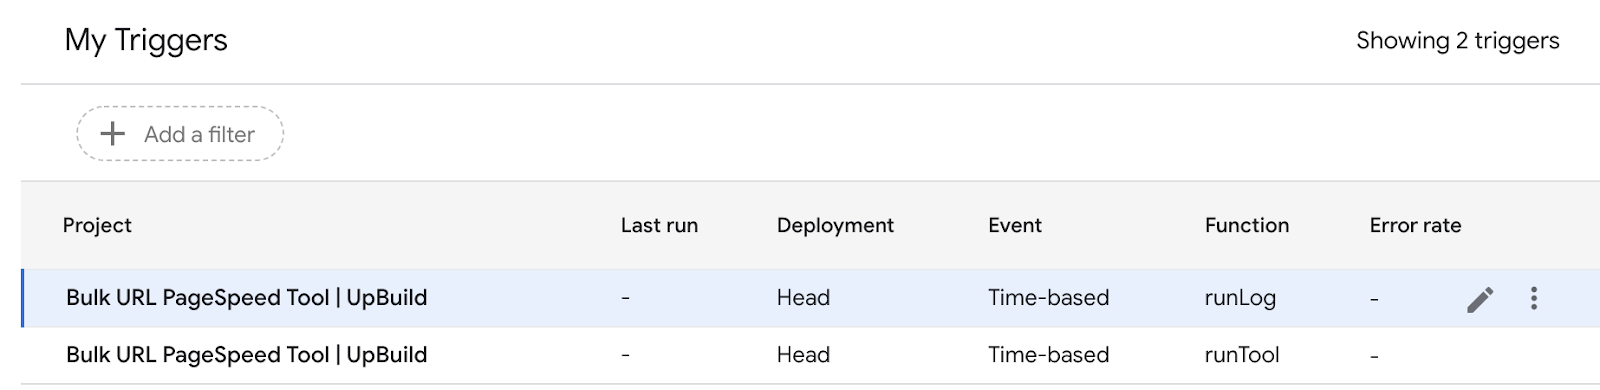1600x390 pixels.
Task: Click the Showing 2 triggers label
Action: [x=1457, y=41]
